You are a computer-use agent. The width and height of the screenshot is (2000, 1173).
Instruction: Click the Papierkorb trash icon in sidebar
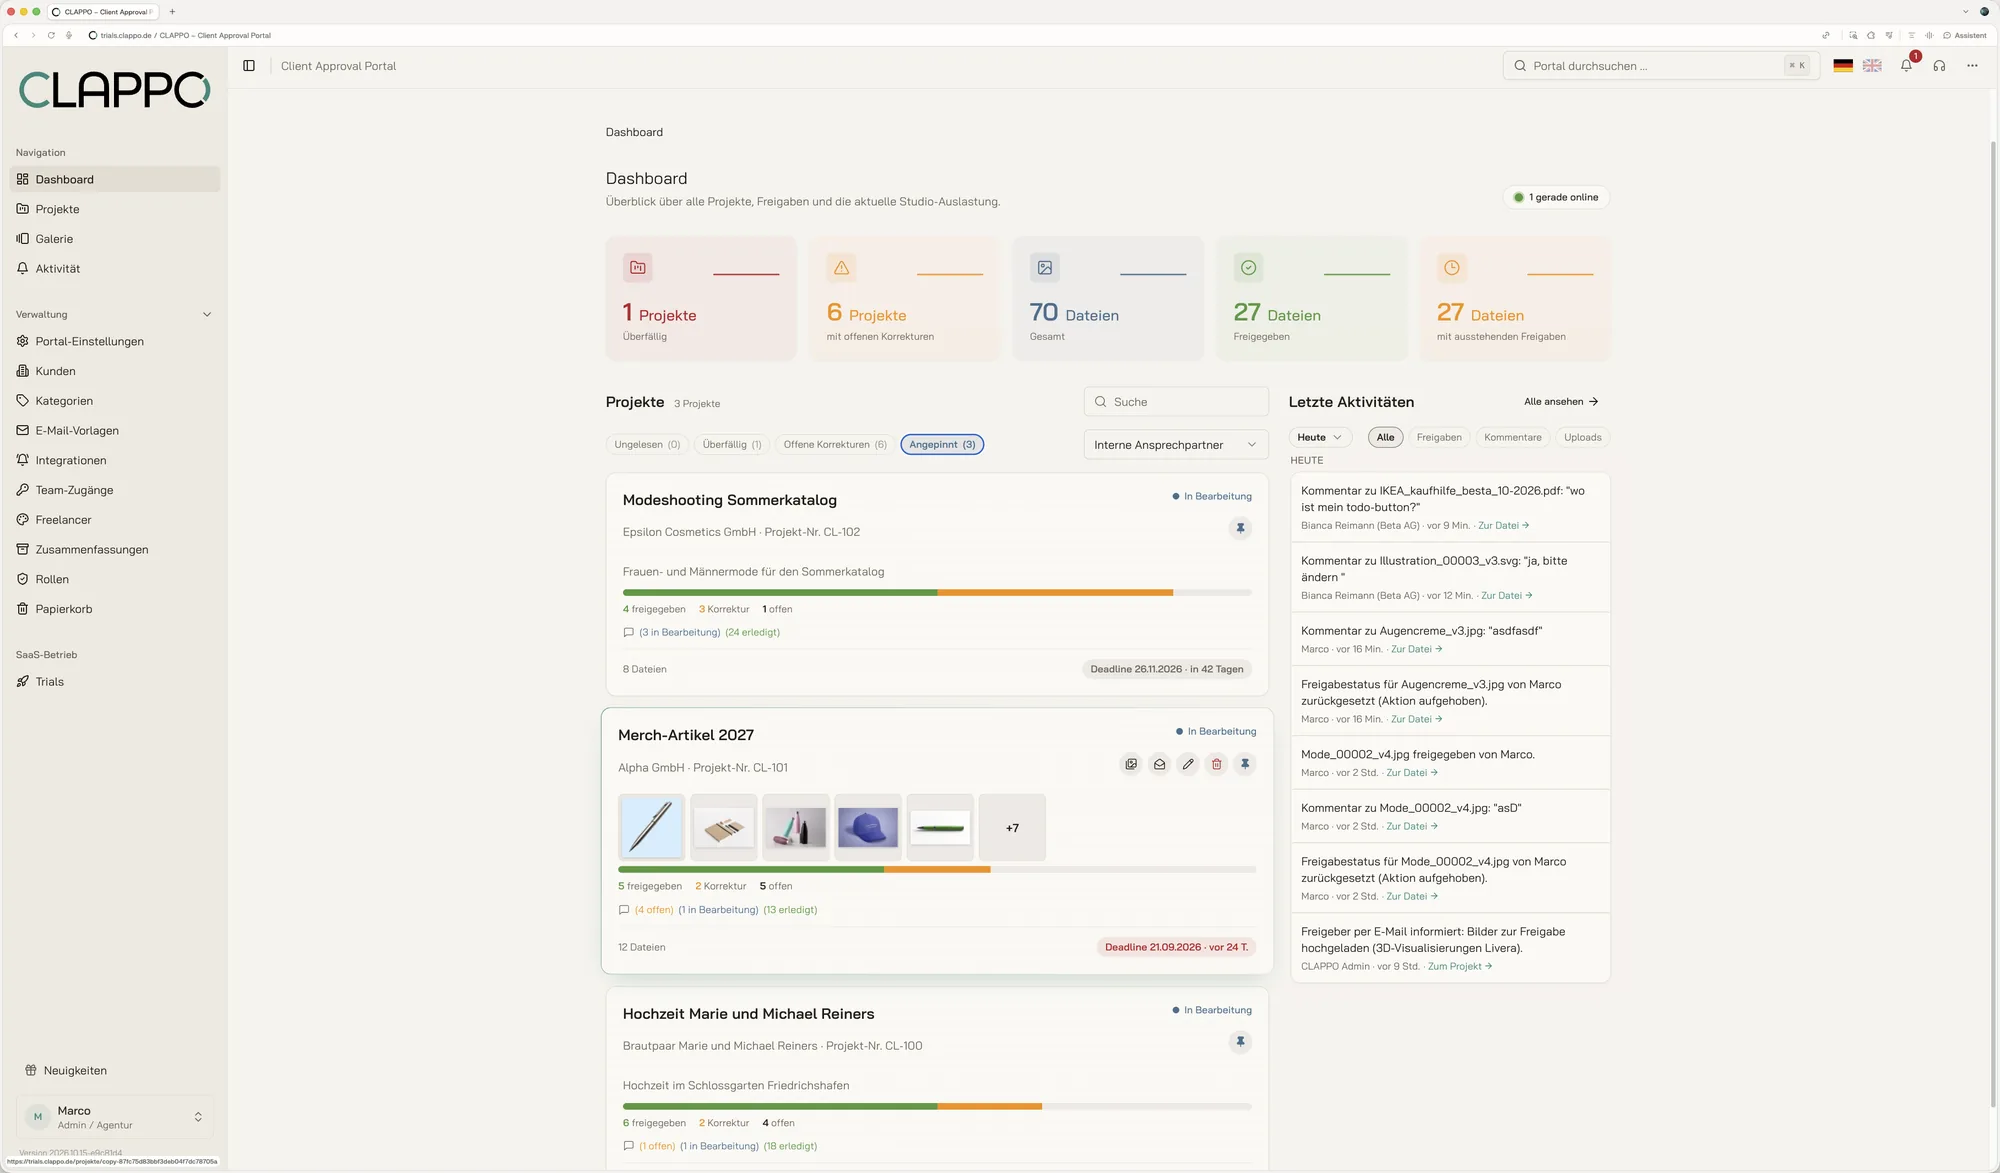tap(23, 609)
